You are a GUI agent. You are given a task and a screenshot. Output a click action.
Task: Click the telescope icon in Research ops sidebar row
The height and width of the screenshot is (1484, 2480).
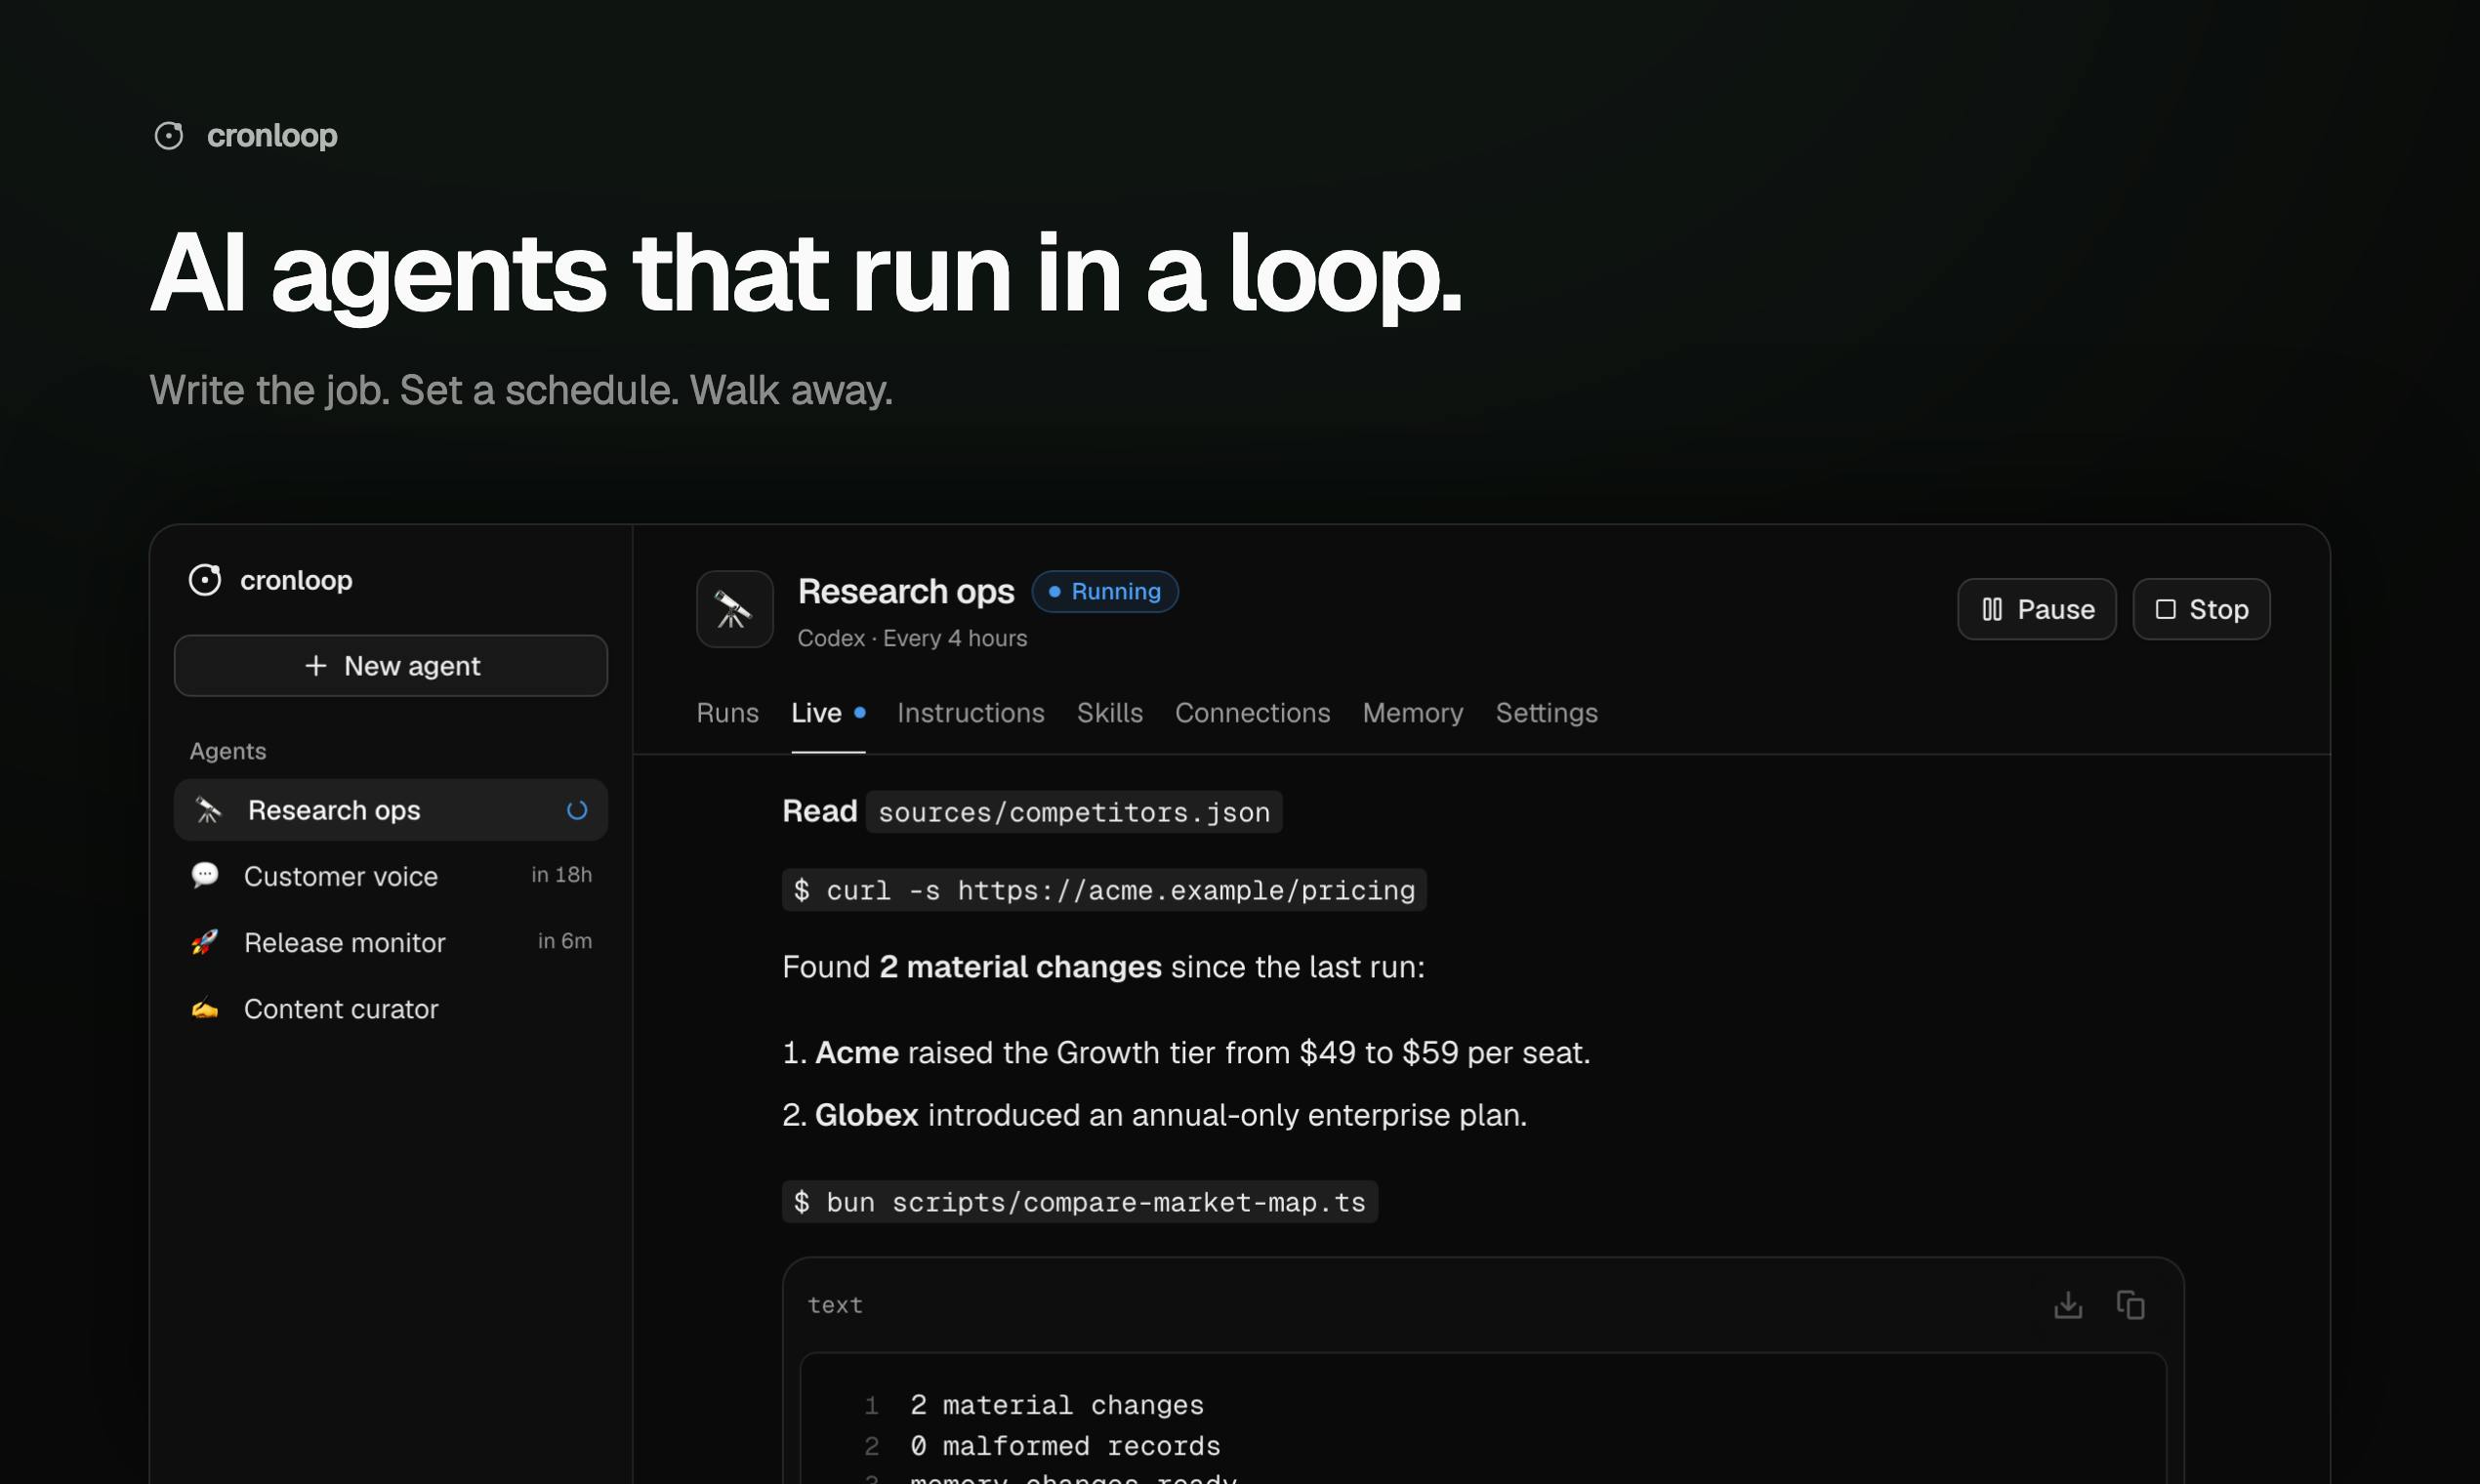pos(208,810)
